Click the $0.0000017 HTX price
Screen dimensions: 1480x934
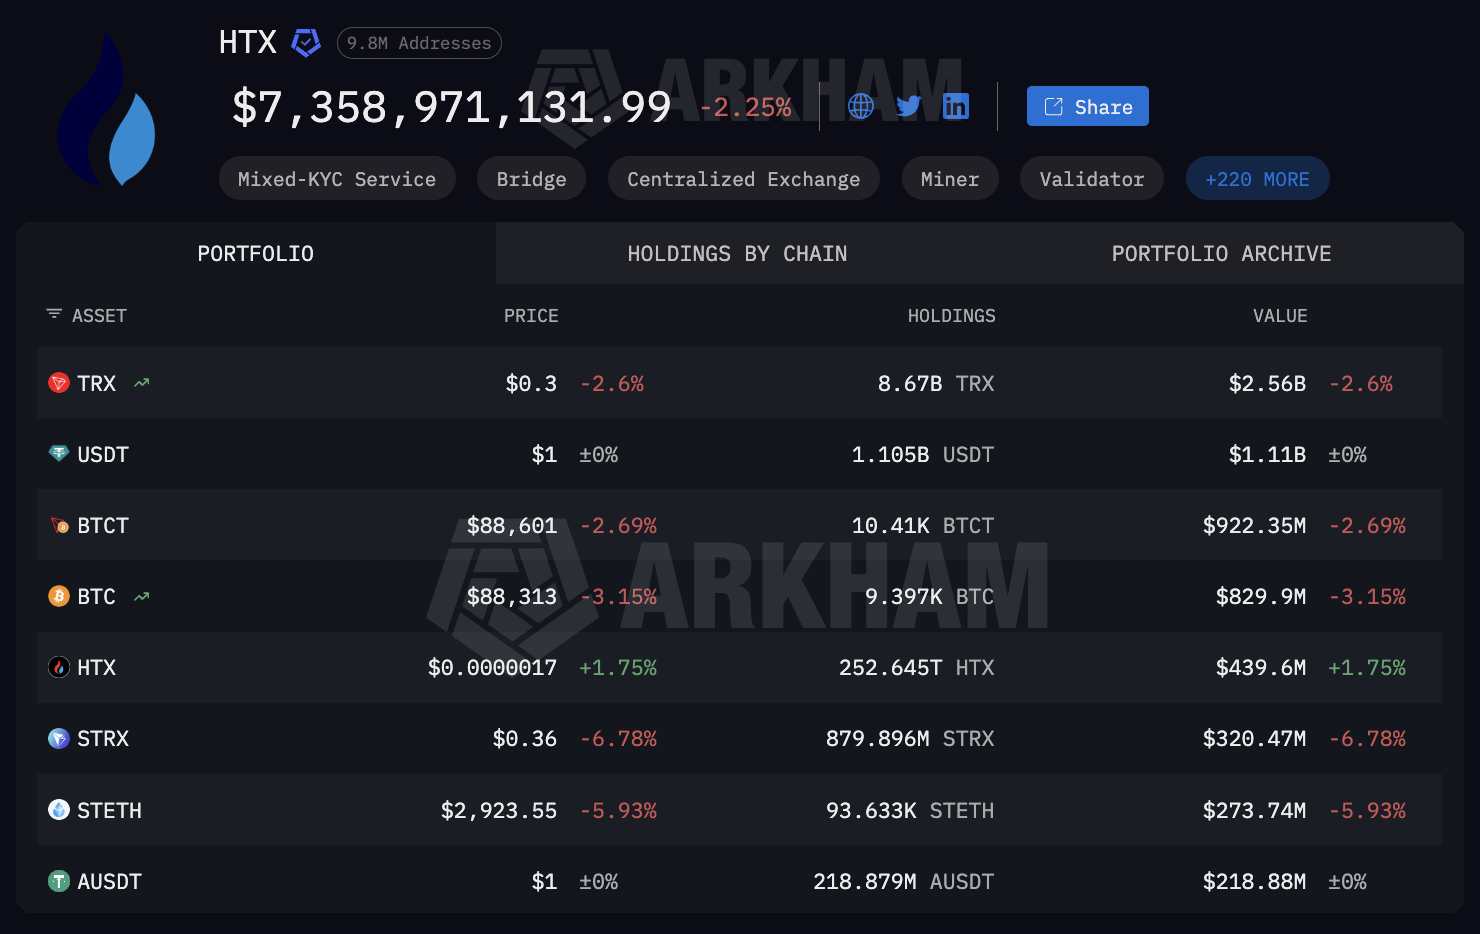tap(492, 667)
